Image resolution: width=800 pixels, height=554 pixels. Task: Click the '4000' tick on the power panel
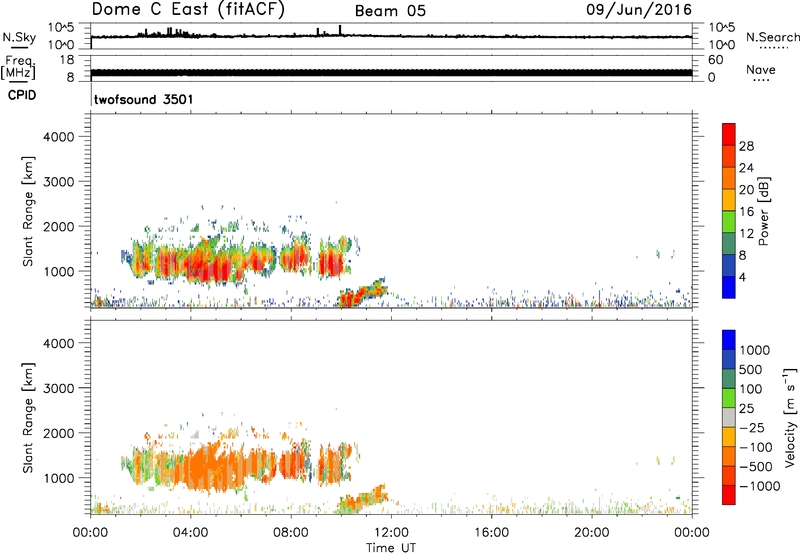58,137
